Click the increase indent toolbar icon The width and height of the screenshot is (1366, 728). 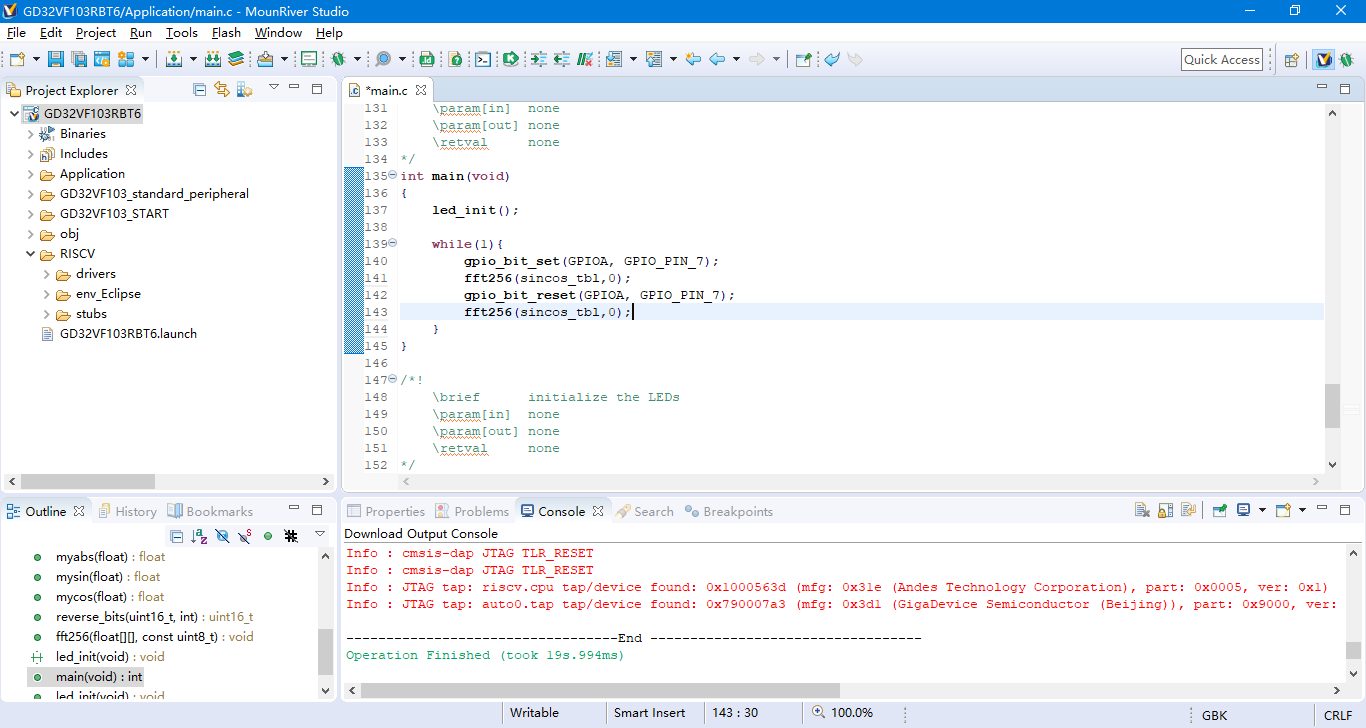tap(539, 59)
